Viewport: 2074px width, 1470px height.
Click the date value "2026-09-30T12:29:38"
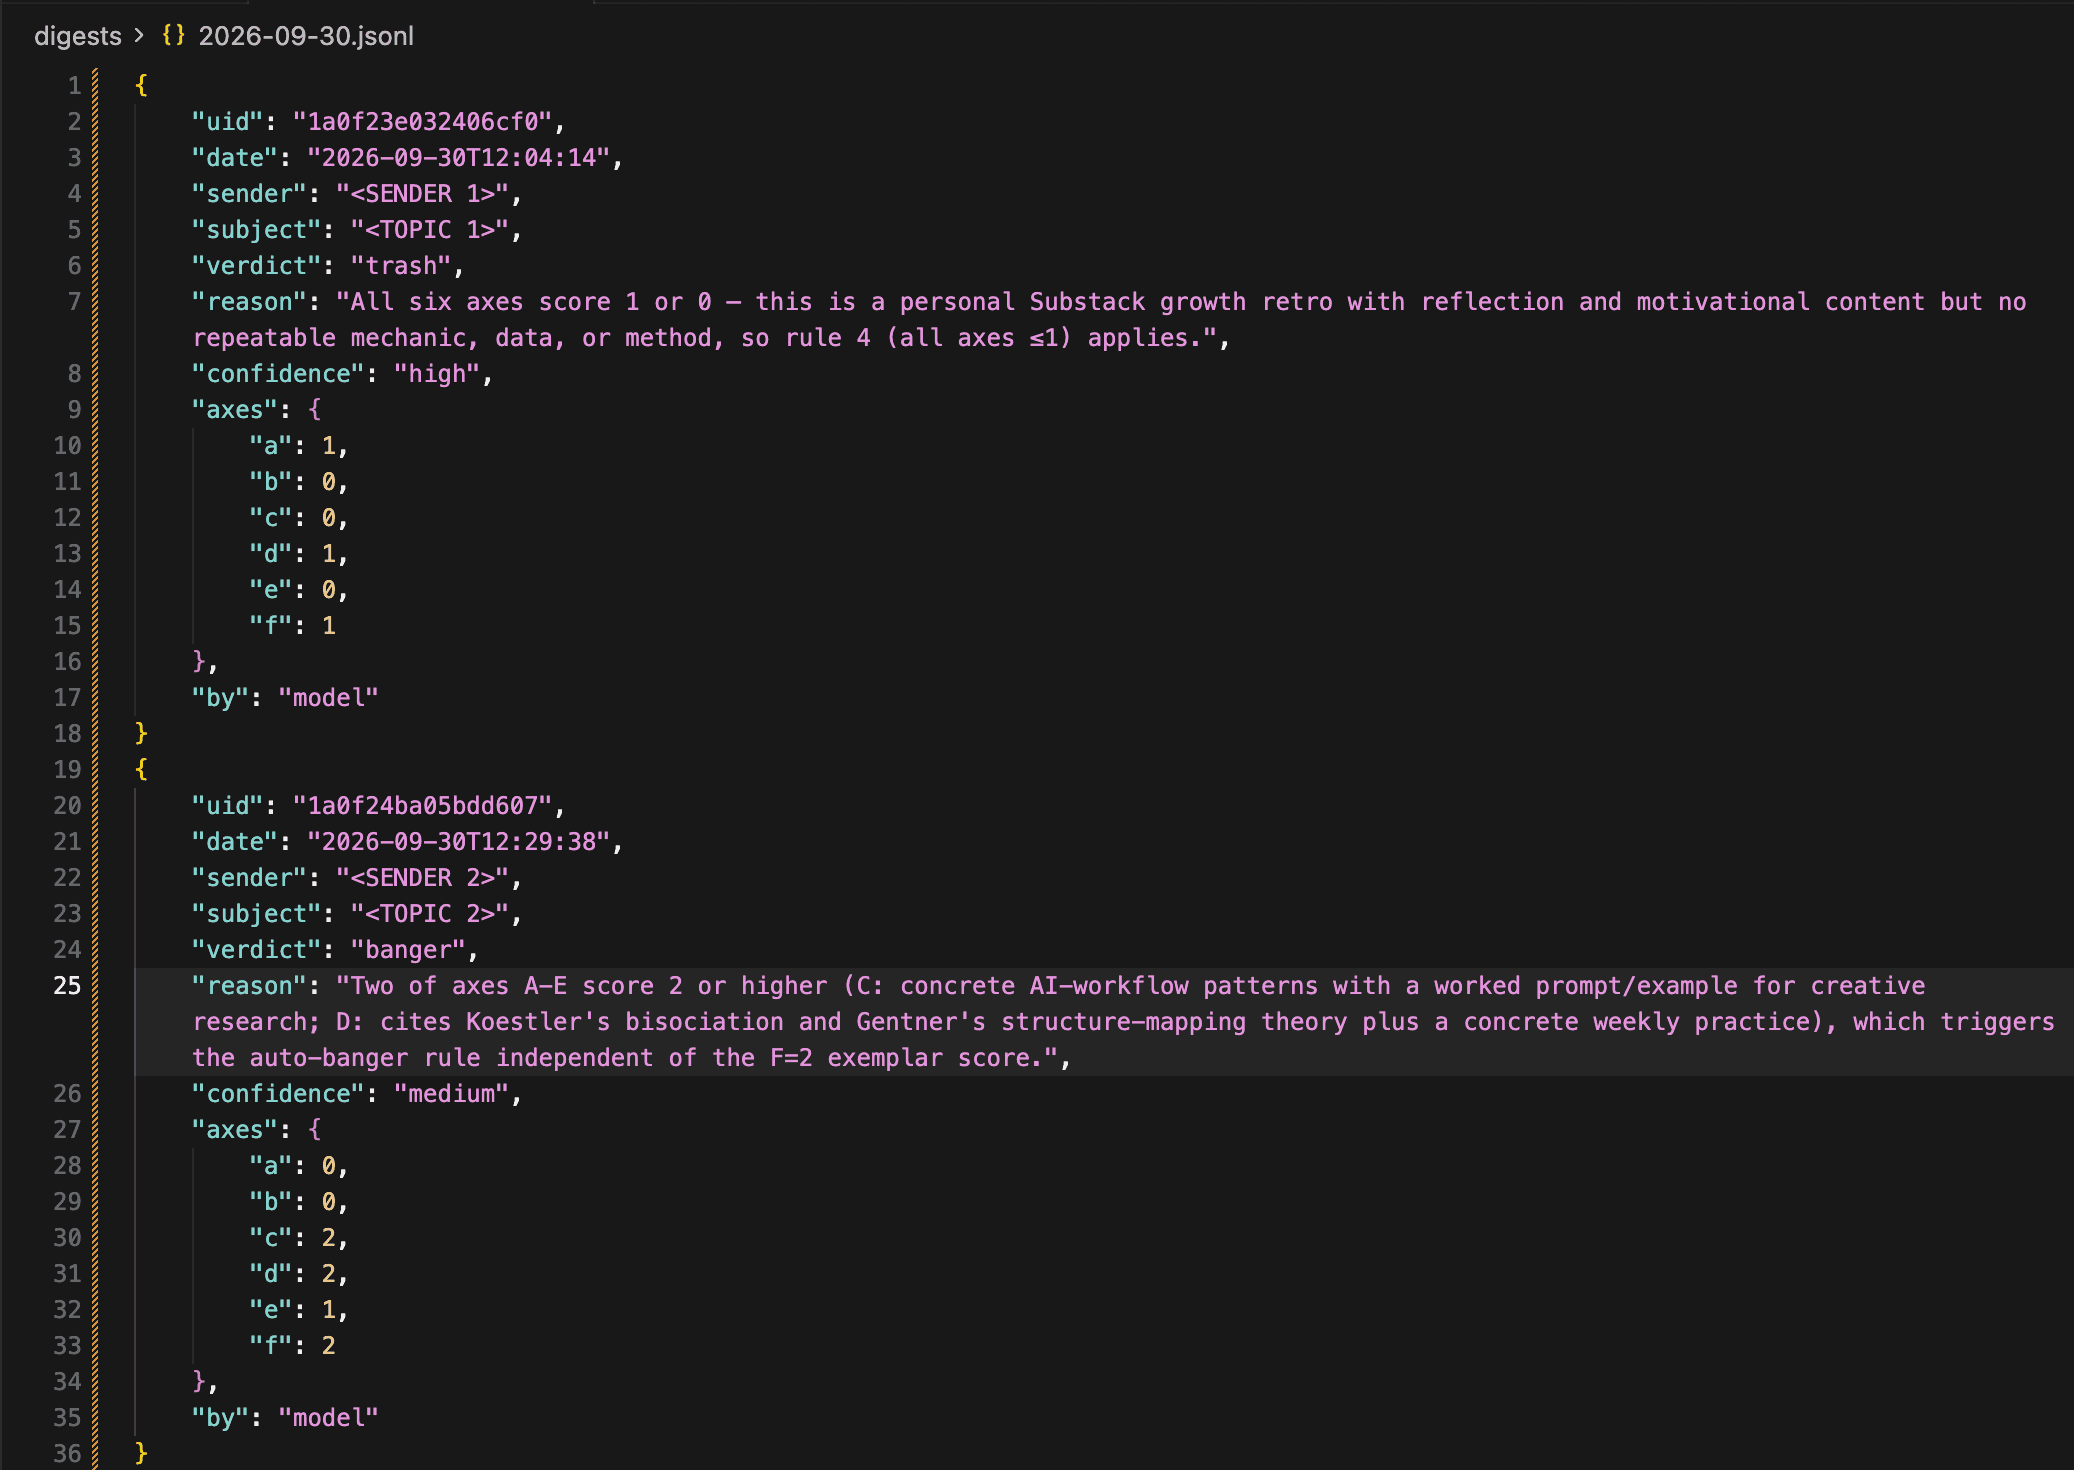458,842
